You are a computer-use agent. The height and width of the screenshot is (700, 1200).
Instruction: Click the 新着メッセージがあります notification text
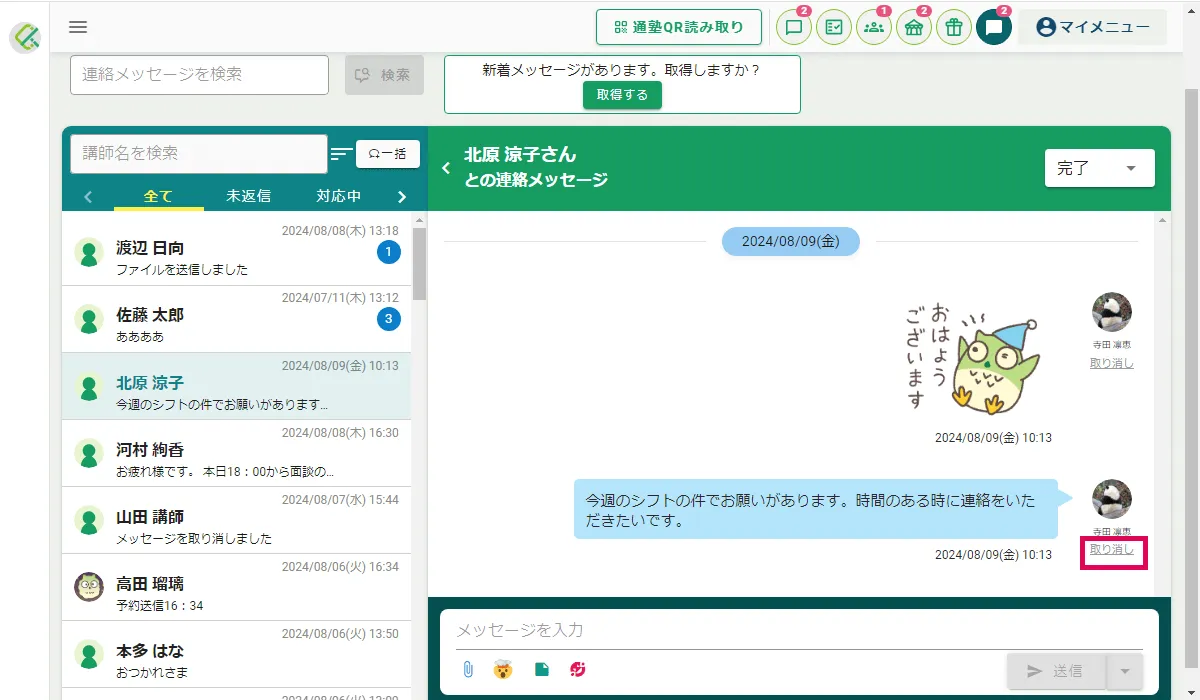[621, 71]
